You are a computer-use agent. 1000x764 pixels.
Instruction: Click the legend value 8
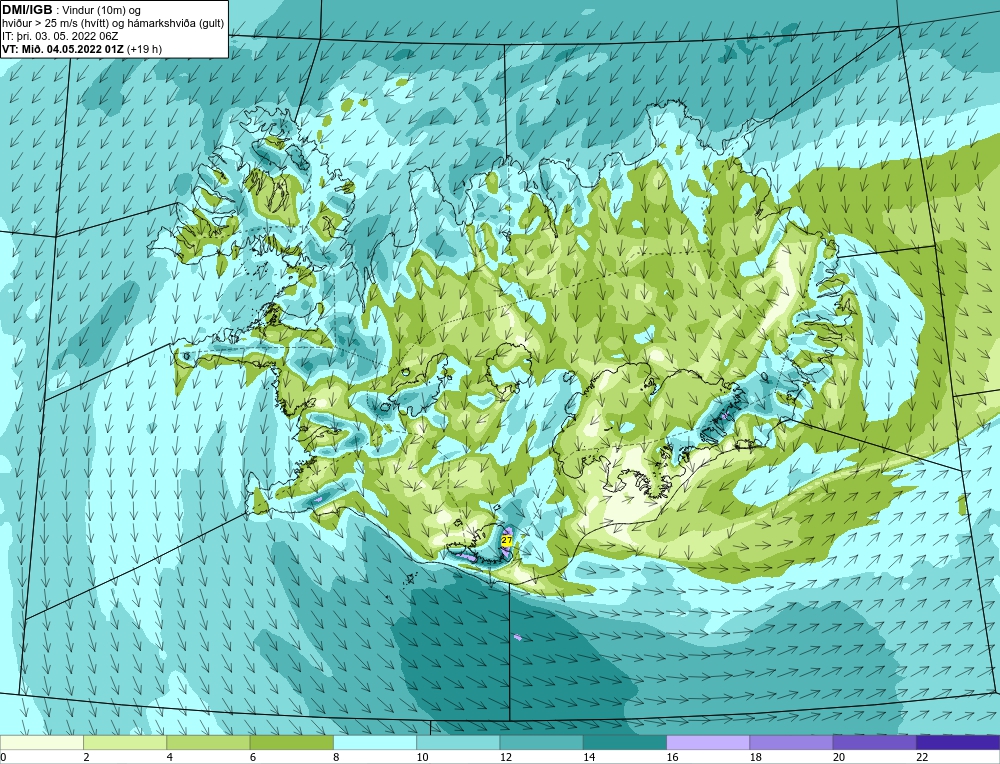[336, 757]
